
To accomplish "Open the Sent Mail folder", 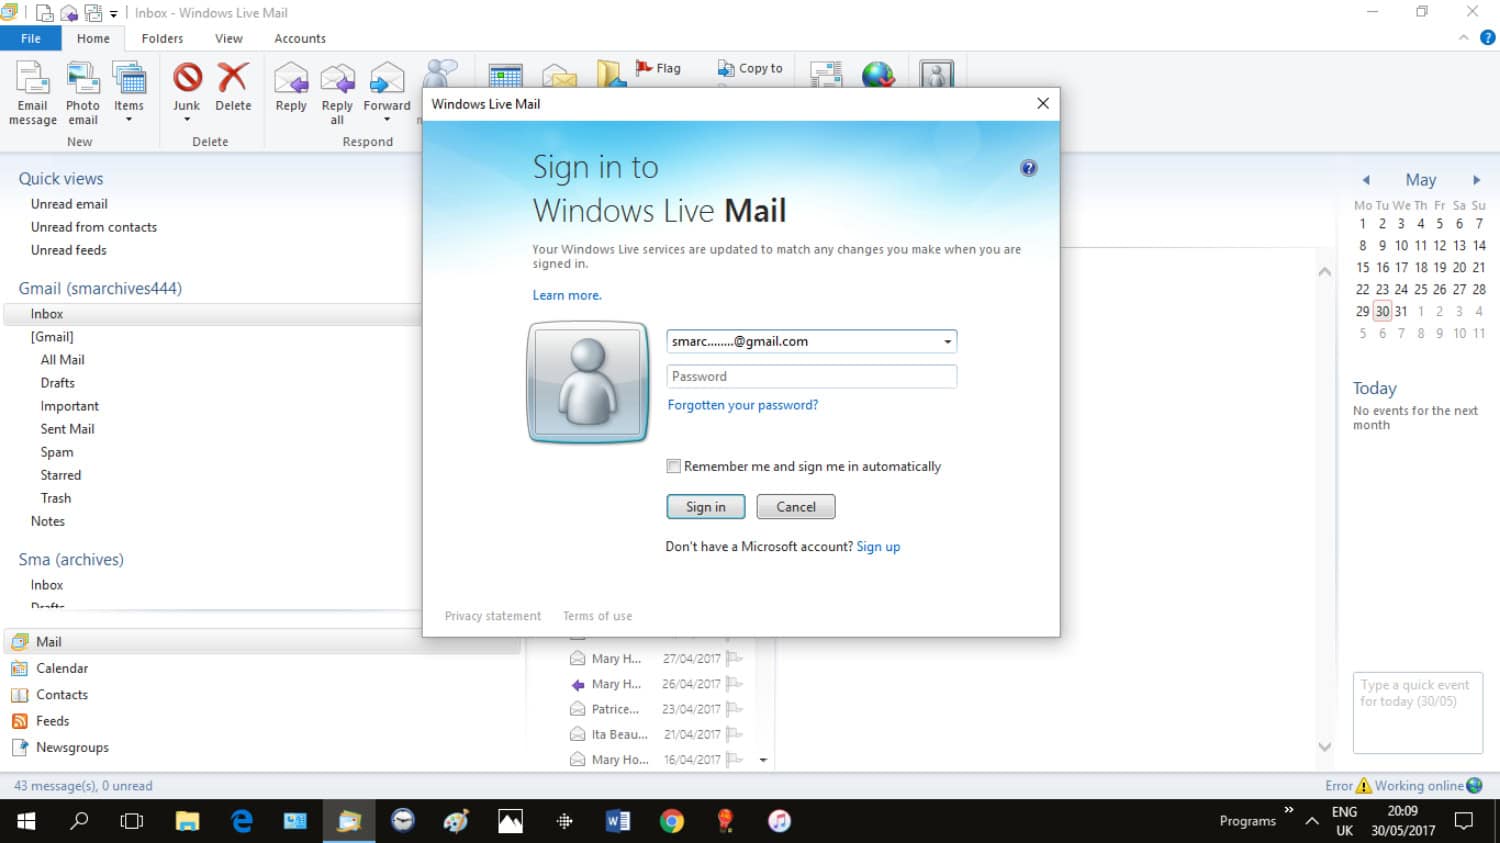I will (x=67, y=429).
